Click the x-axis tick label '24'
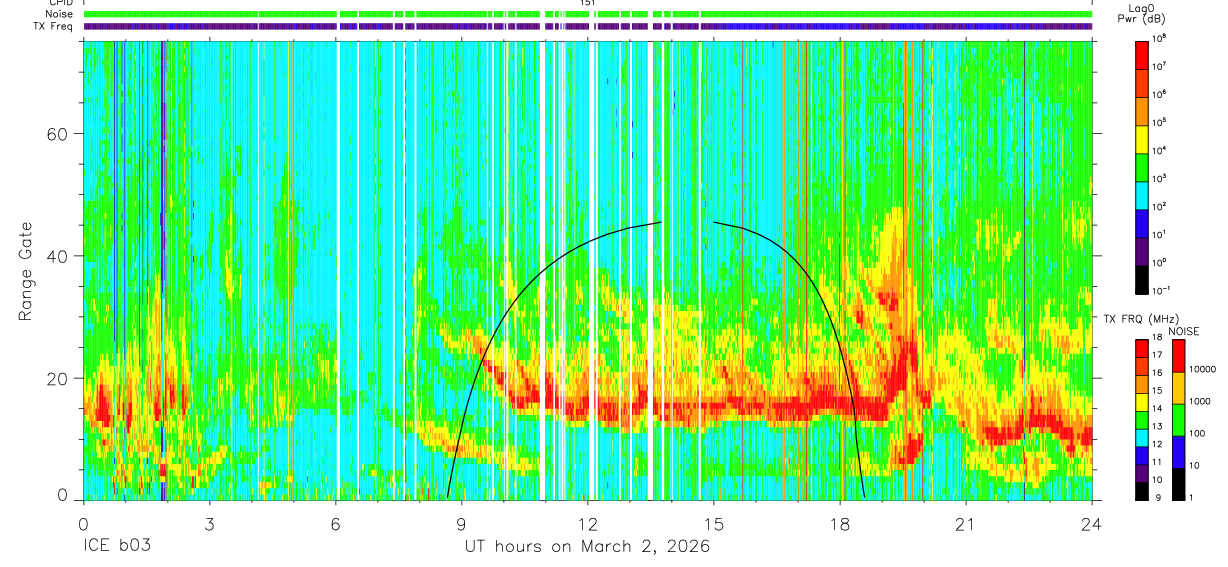The height and width of the screenshot is (567, 1228). point(1092,523)
